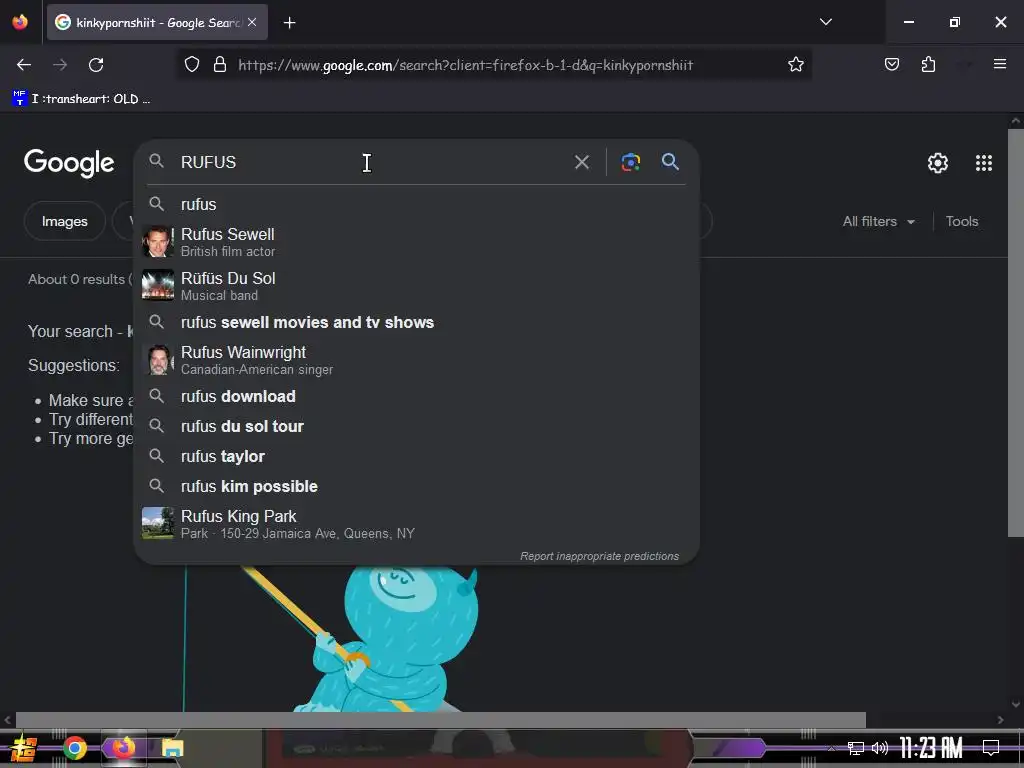Switch to Firefox in the taskbar

click(123, 748)
